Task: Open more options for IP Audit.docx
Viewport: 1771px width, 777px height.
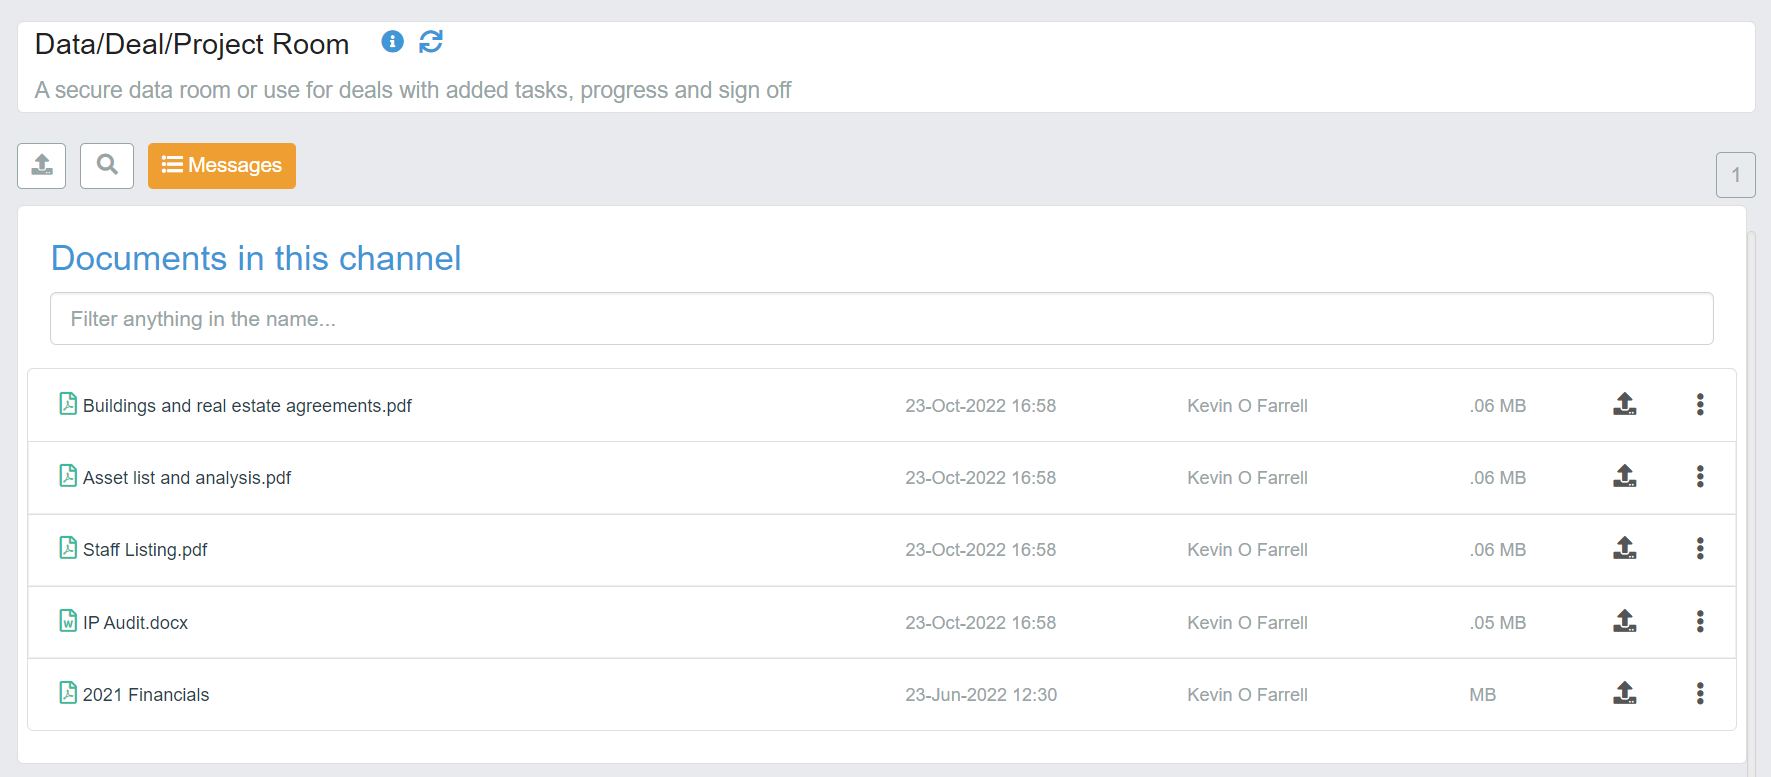Action: tap(1699, 621)
